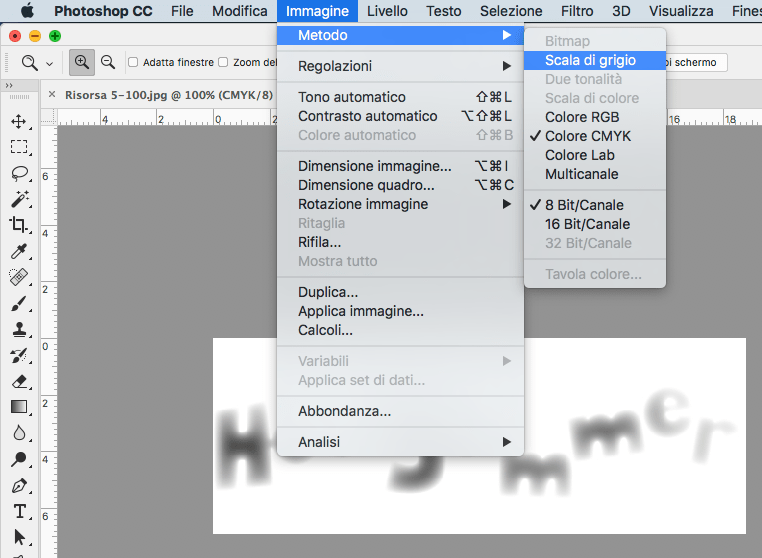Expand the toolbar with double chevron

click(x=9, y=86)
